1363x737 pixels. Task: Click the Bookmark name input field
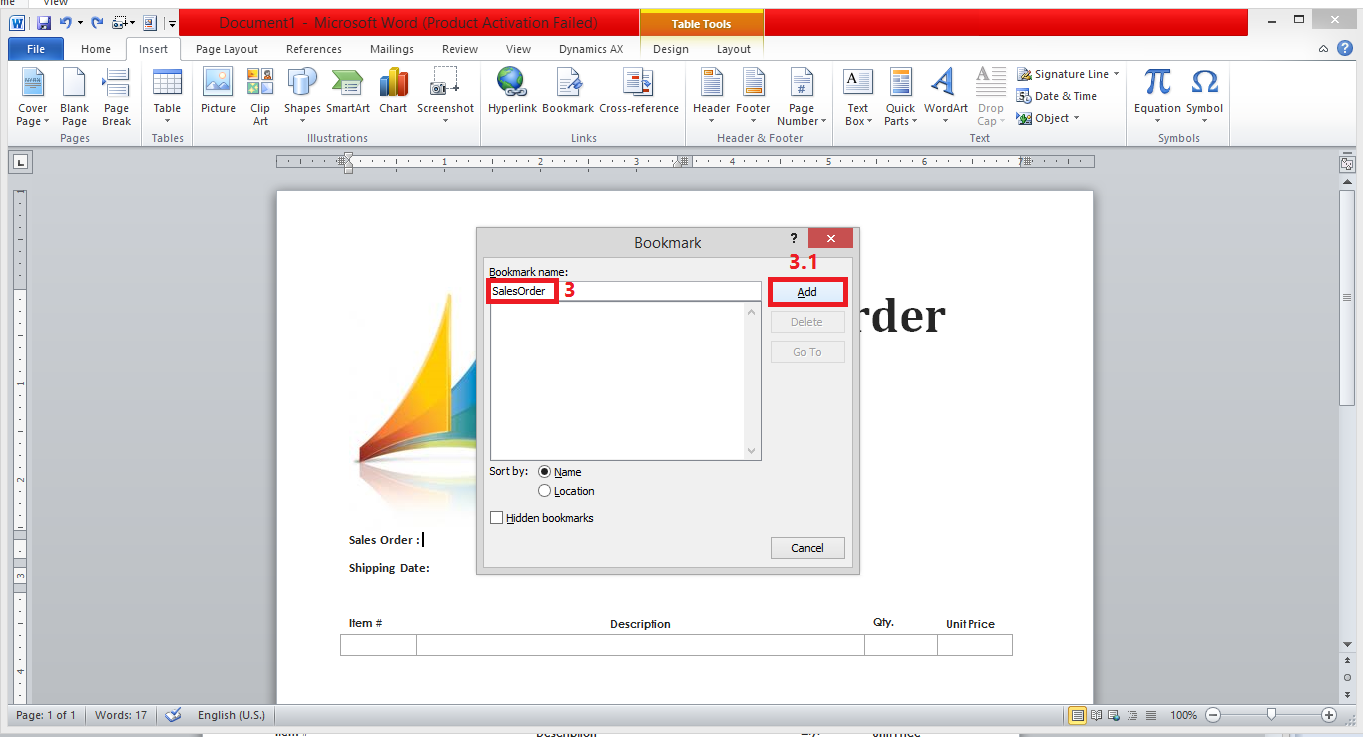(625, 291)
